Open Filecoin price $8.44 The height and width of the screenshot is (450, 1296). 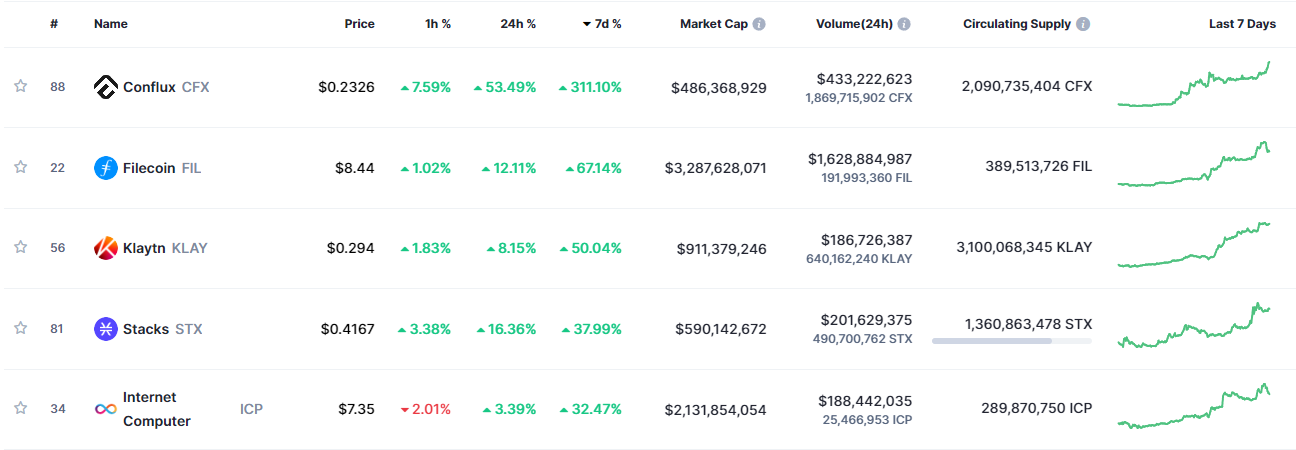355,168
